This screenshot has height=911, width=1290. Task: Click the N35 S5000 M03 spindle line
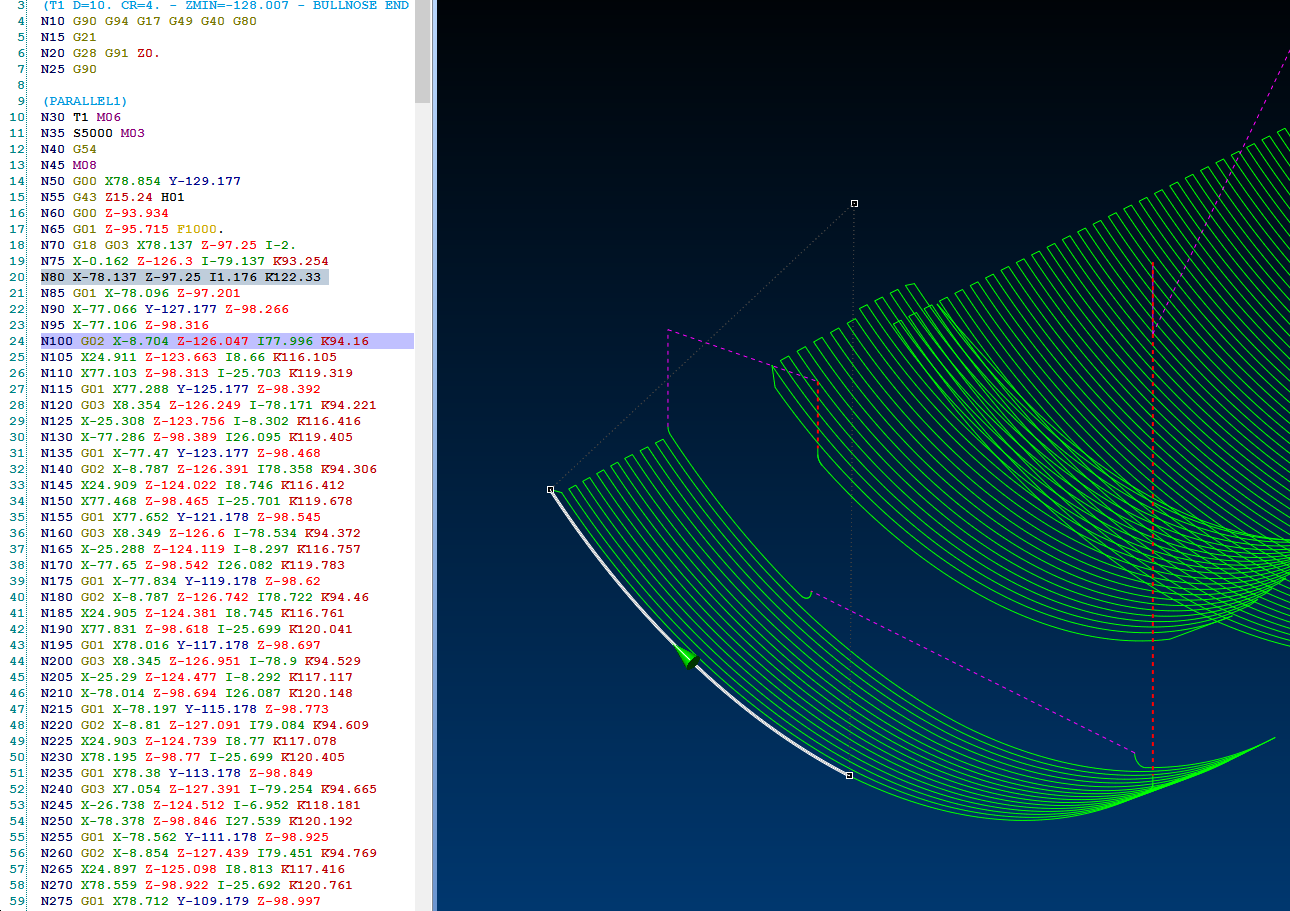pyautogui.click(x=105, y=133)
